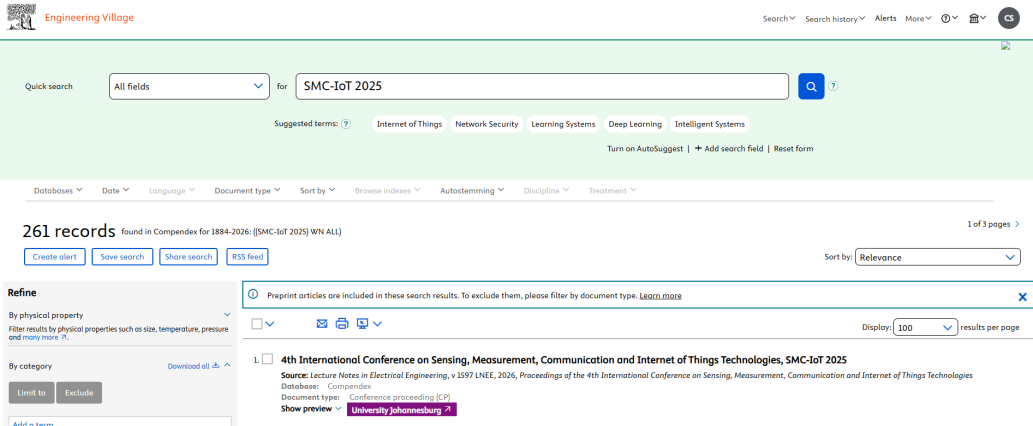The height and width of the screenshot is (426, 1033).
Task: Select Internet of Things suggested term
Action: [408, 124]
